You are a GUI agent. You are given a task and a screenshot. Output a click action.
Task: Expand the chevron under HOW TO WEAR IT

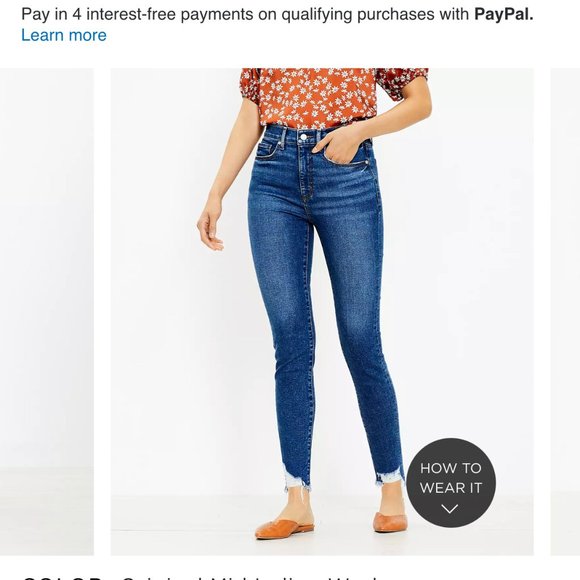click(x=450, y=509)
